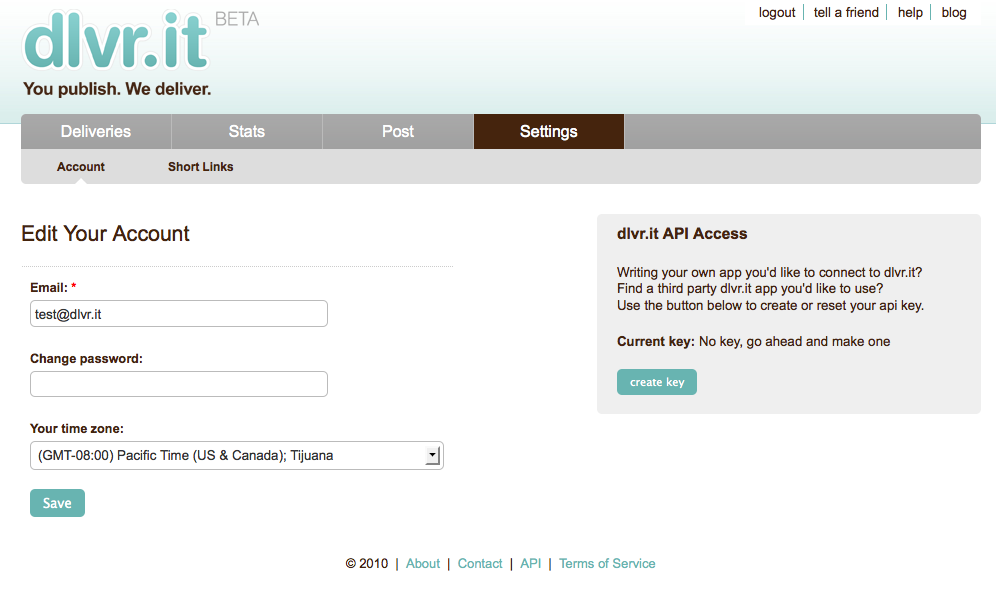Click the logout link
Screen dimensions: 996x593
(777, 13)
